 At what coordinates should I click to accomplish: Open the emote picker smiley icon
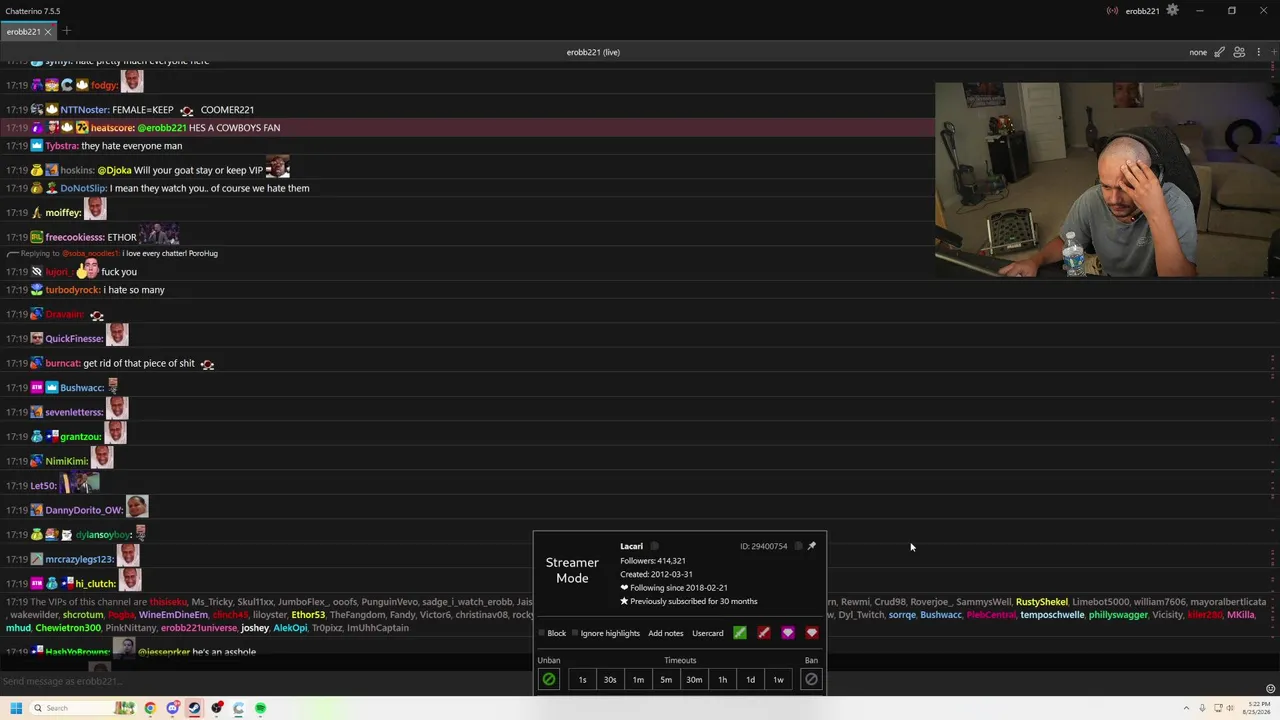click(1271, 689)
